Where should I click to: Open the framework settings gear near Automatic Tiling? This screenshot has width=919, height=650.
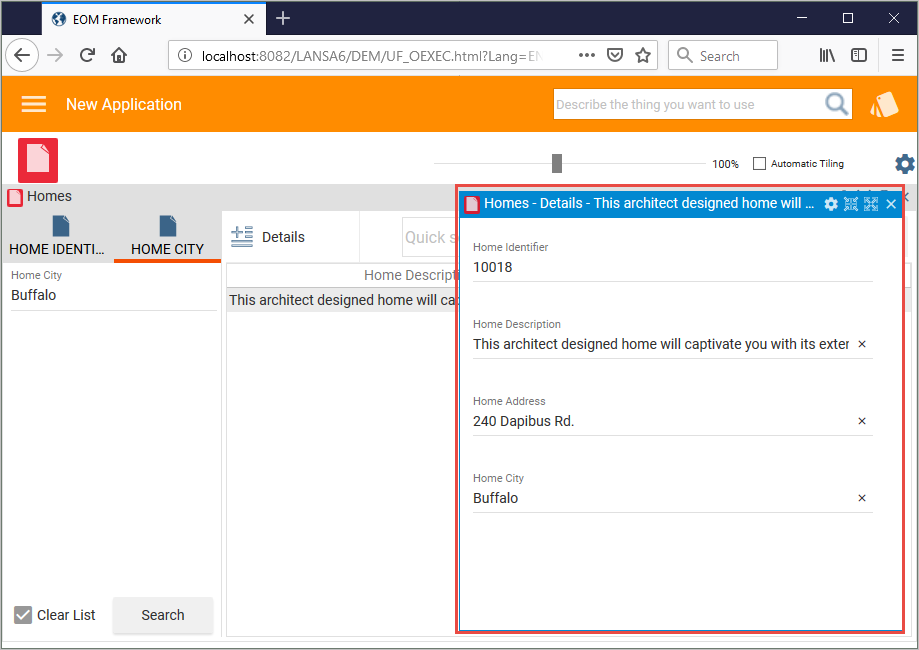(904, 164)
